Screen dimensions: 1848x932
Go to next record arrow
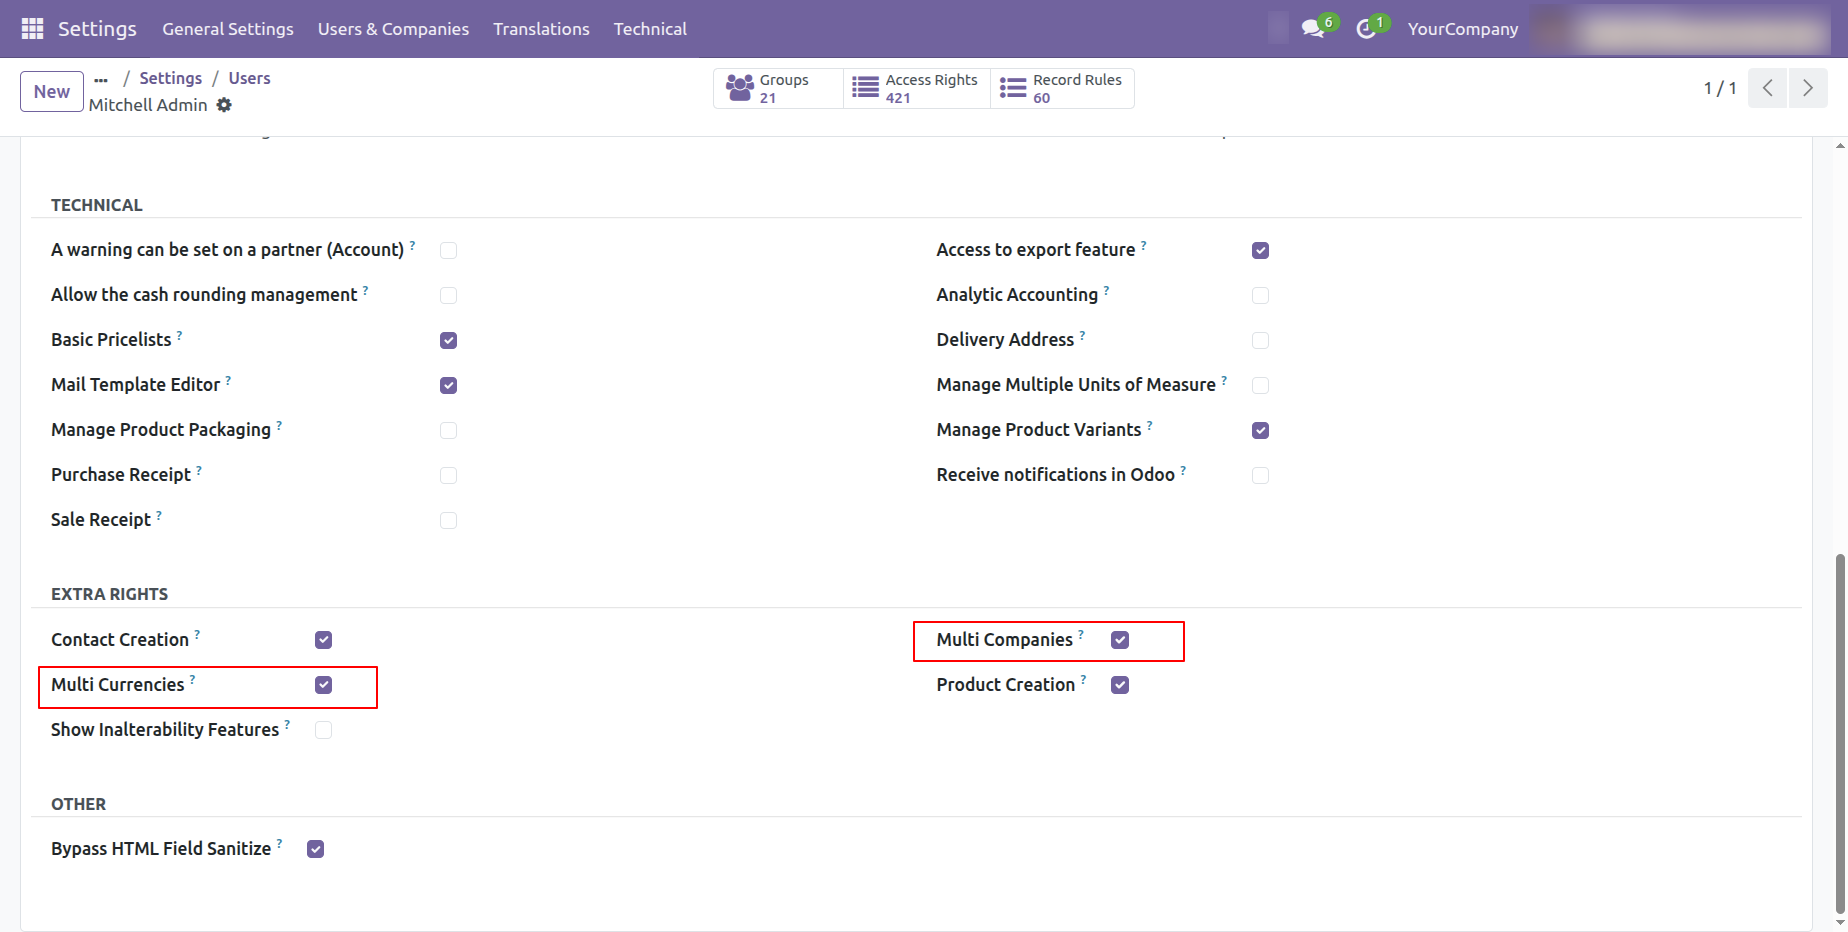[x=1807, y=88]
